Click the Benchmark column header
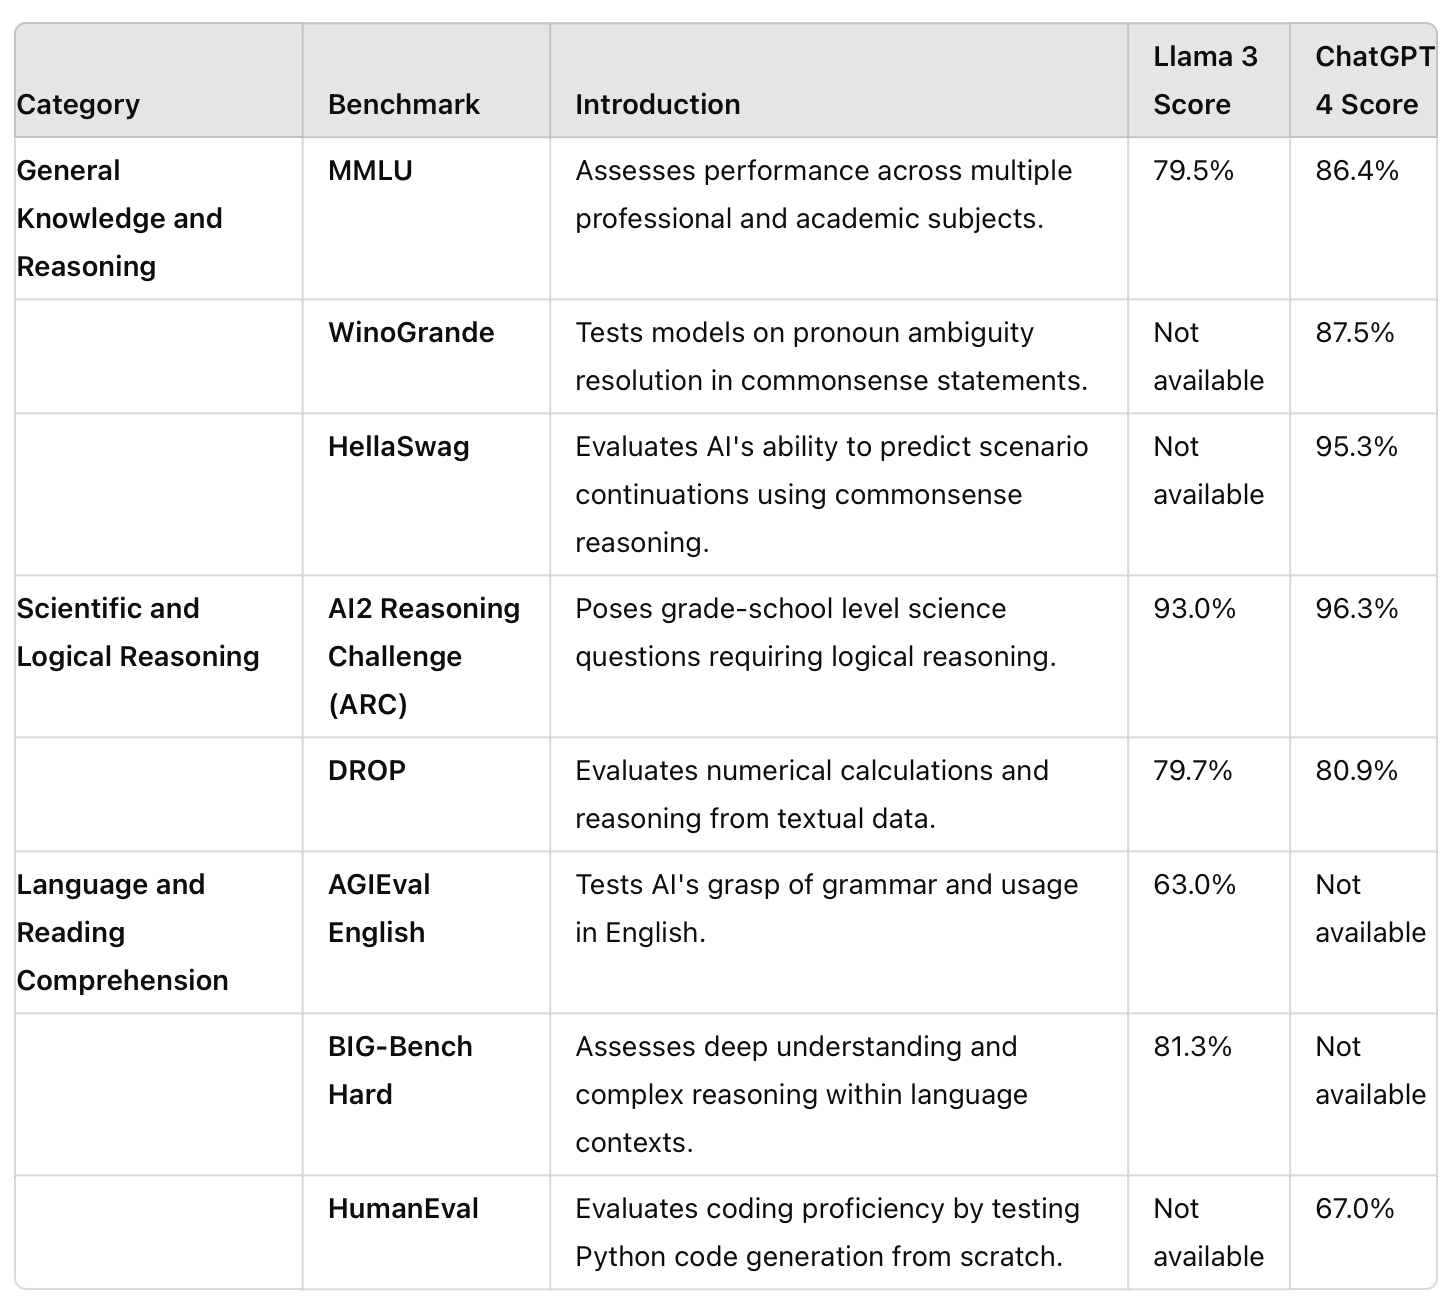Viewport: 1456px width, 1312px height. coord(403,104)
